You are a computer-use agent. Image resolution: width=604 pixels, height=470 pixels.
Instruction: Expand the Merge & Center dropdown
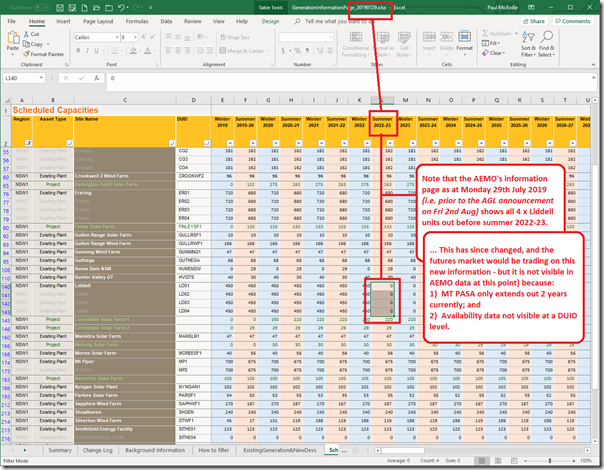click(268, 51)
